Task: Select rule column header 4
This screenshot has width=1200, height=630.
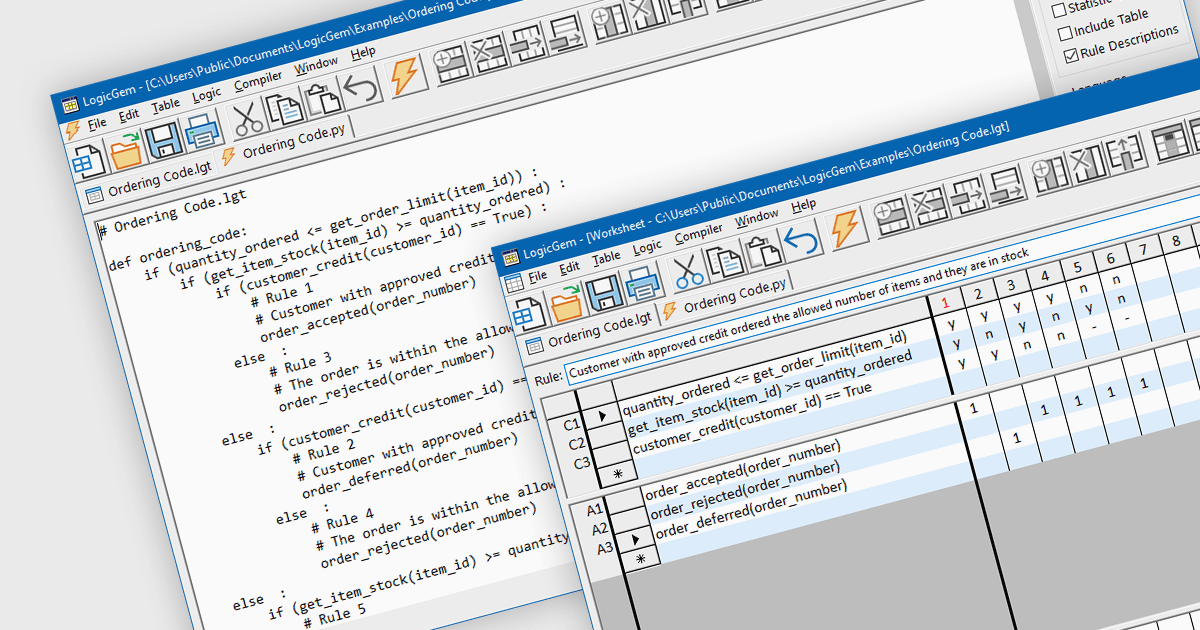Action: pyautogui.click(x=1044, y=275)
